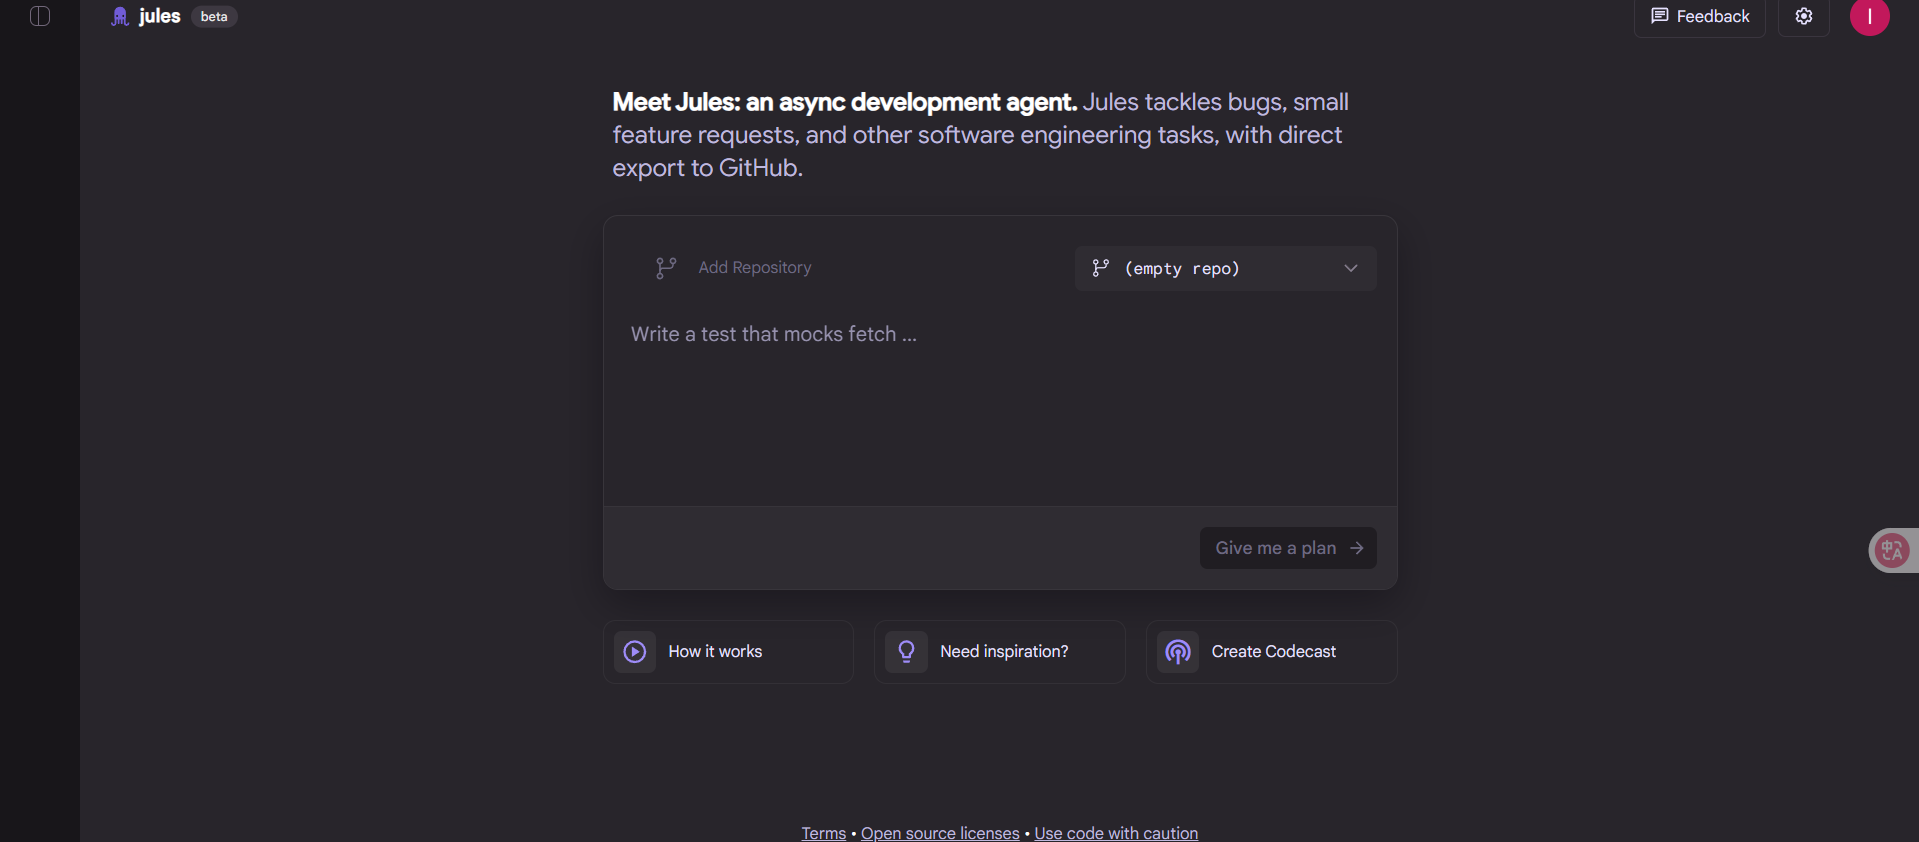Expand the (empty repo) branch dropdown
Image resolution: width=1919 pixels, height=842 pixels.
[x=1226, y=268]
